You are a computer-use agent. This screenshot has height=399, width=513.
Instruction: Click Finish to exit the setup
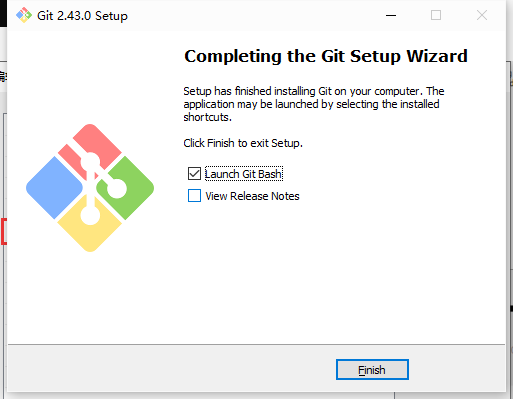372,370
